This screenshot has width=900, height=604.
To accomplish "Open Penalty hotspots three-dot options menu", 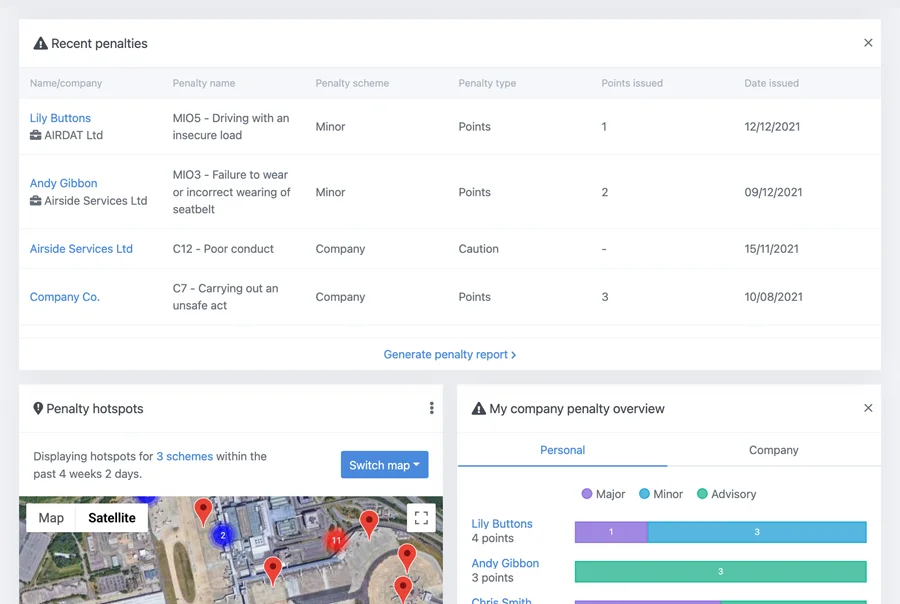I will click(x=431, y=408).
